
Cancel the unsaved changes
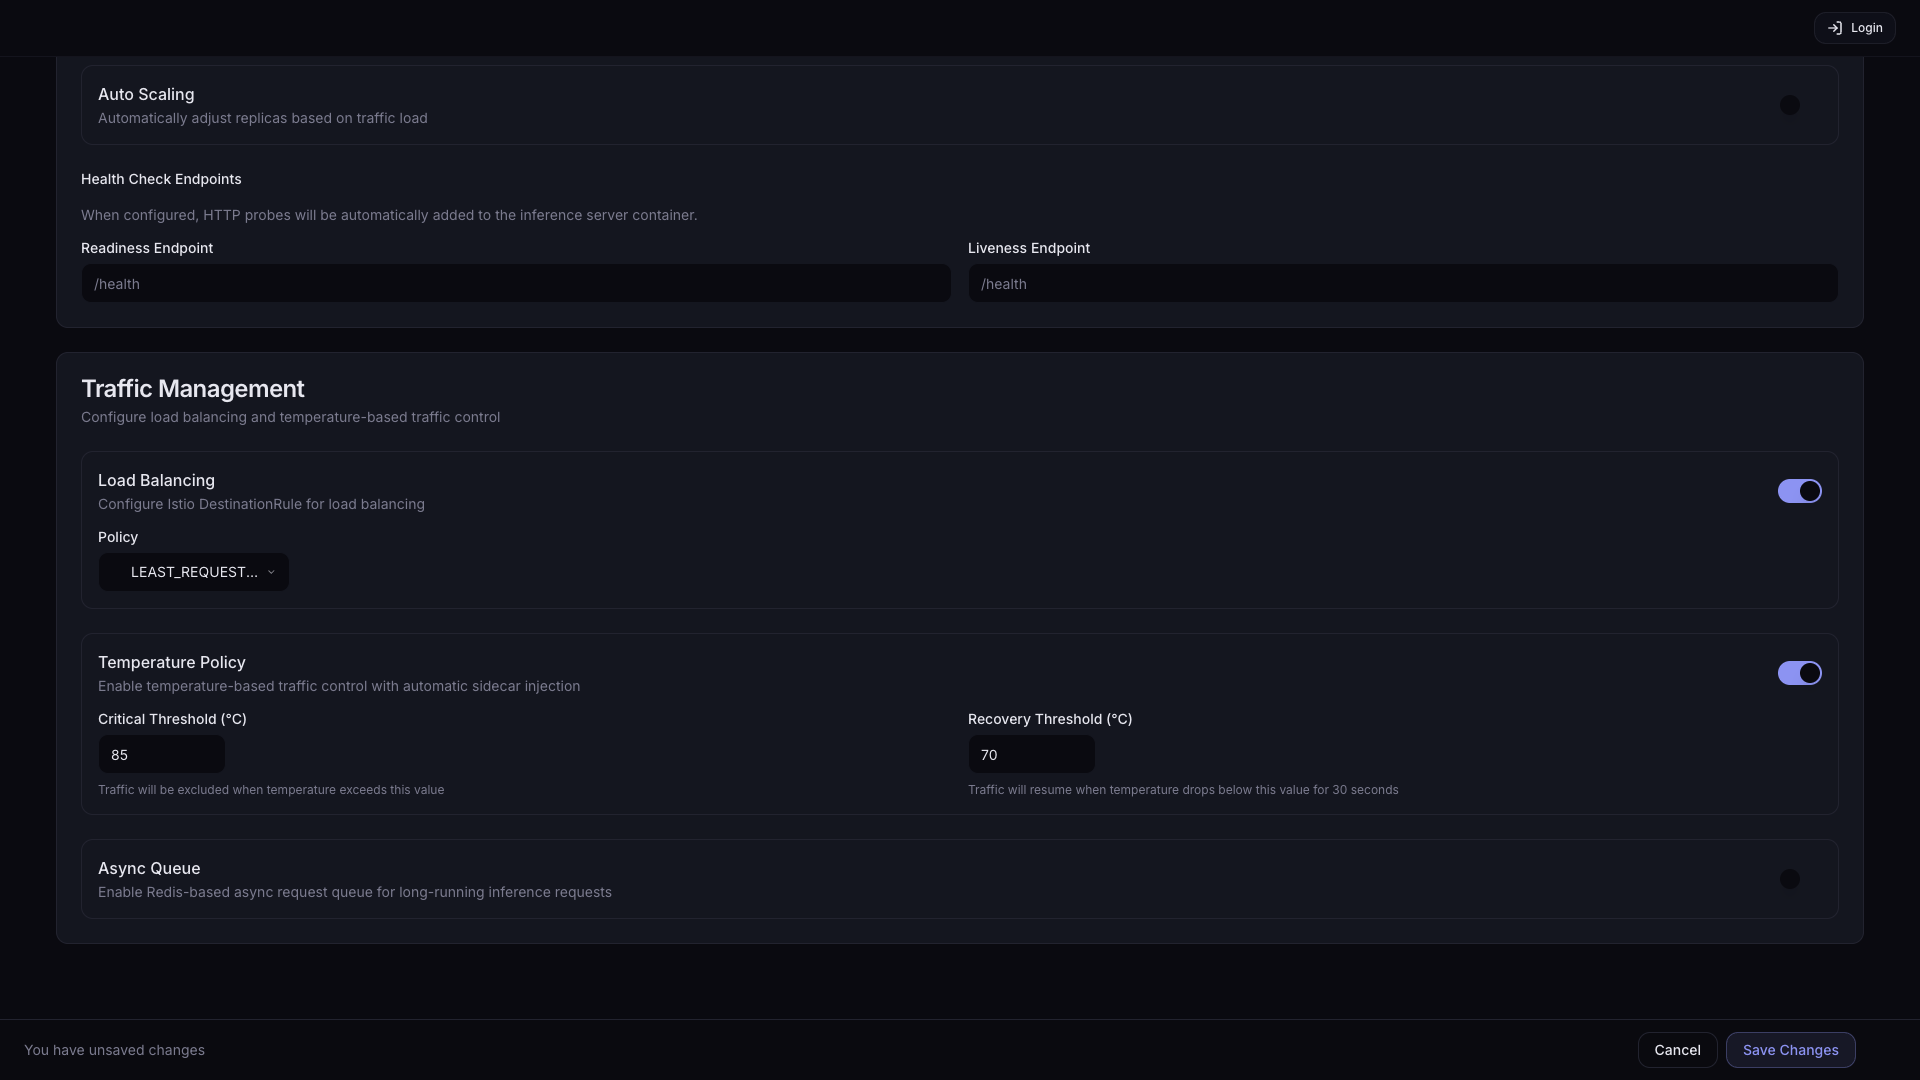point(1677,1050)
